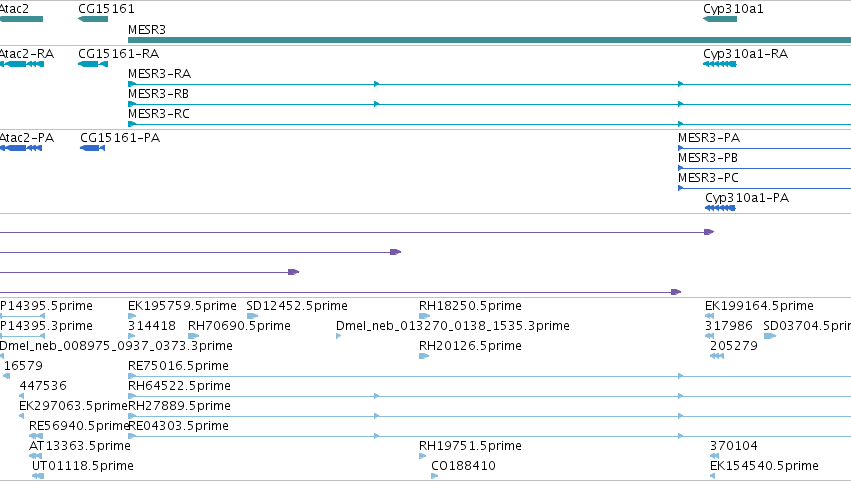The image size is (851, 481).
Task: Select the Cyp310a1 gene arrow glyph
Action: pos(720,19)
